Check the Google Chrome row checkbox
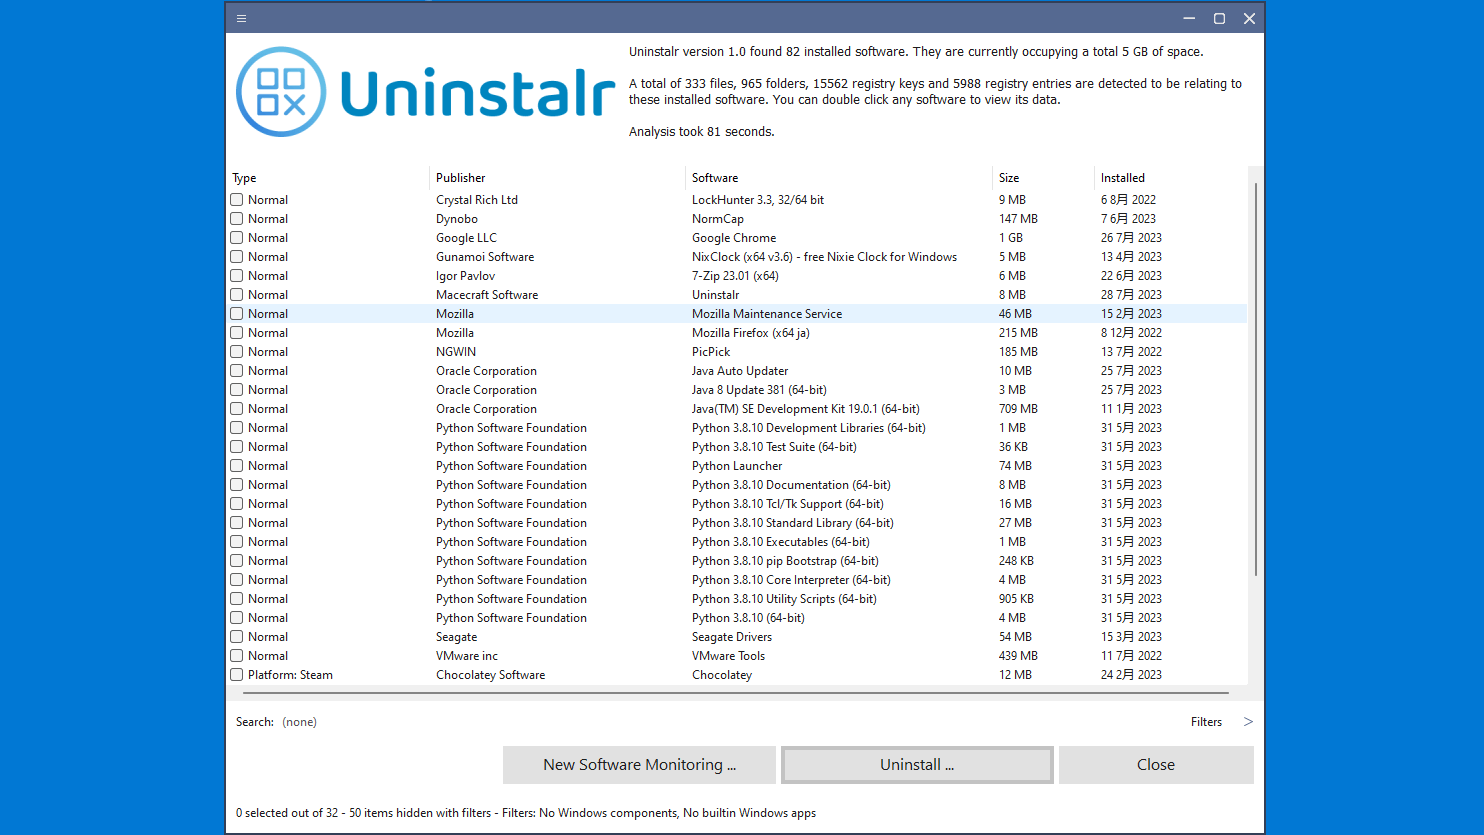The image size is (1484, 835). [237, 238]
